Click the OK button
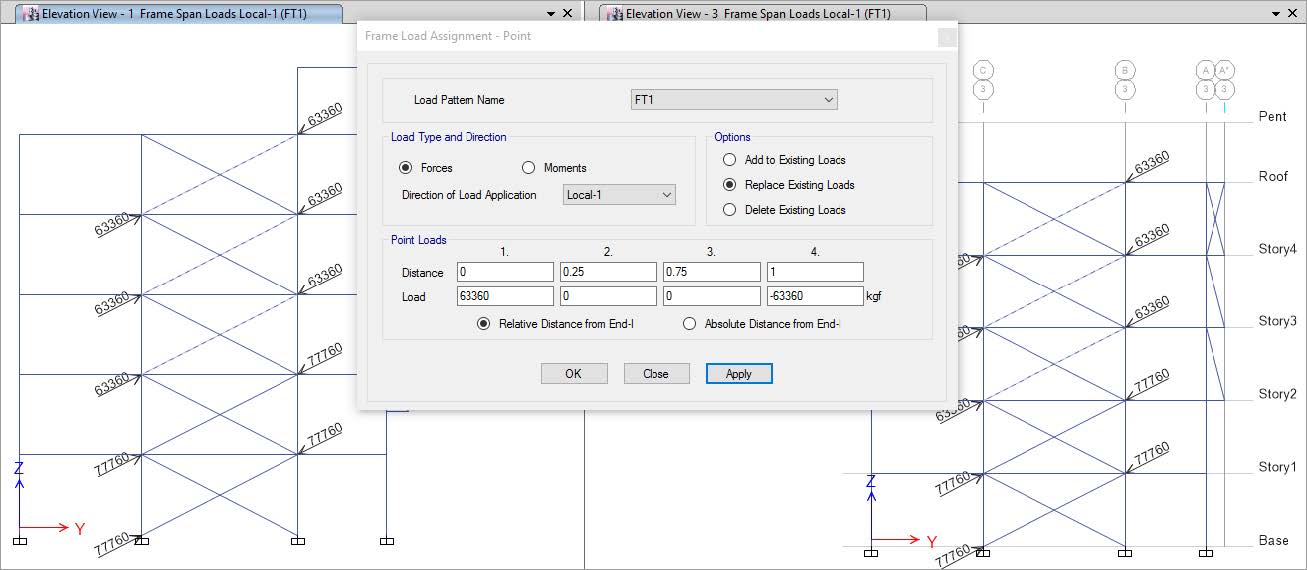The width and height of the screenshot is (1307, 570). point(574,373)
